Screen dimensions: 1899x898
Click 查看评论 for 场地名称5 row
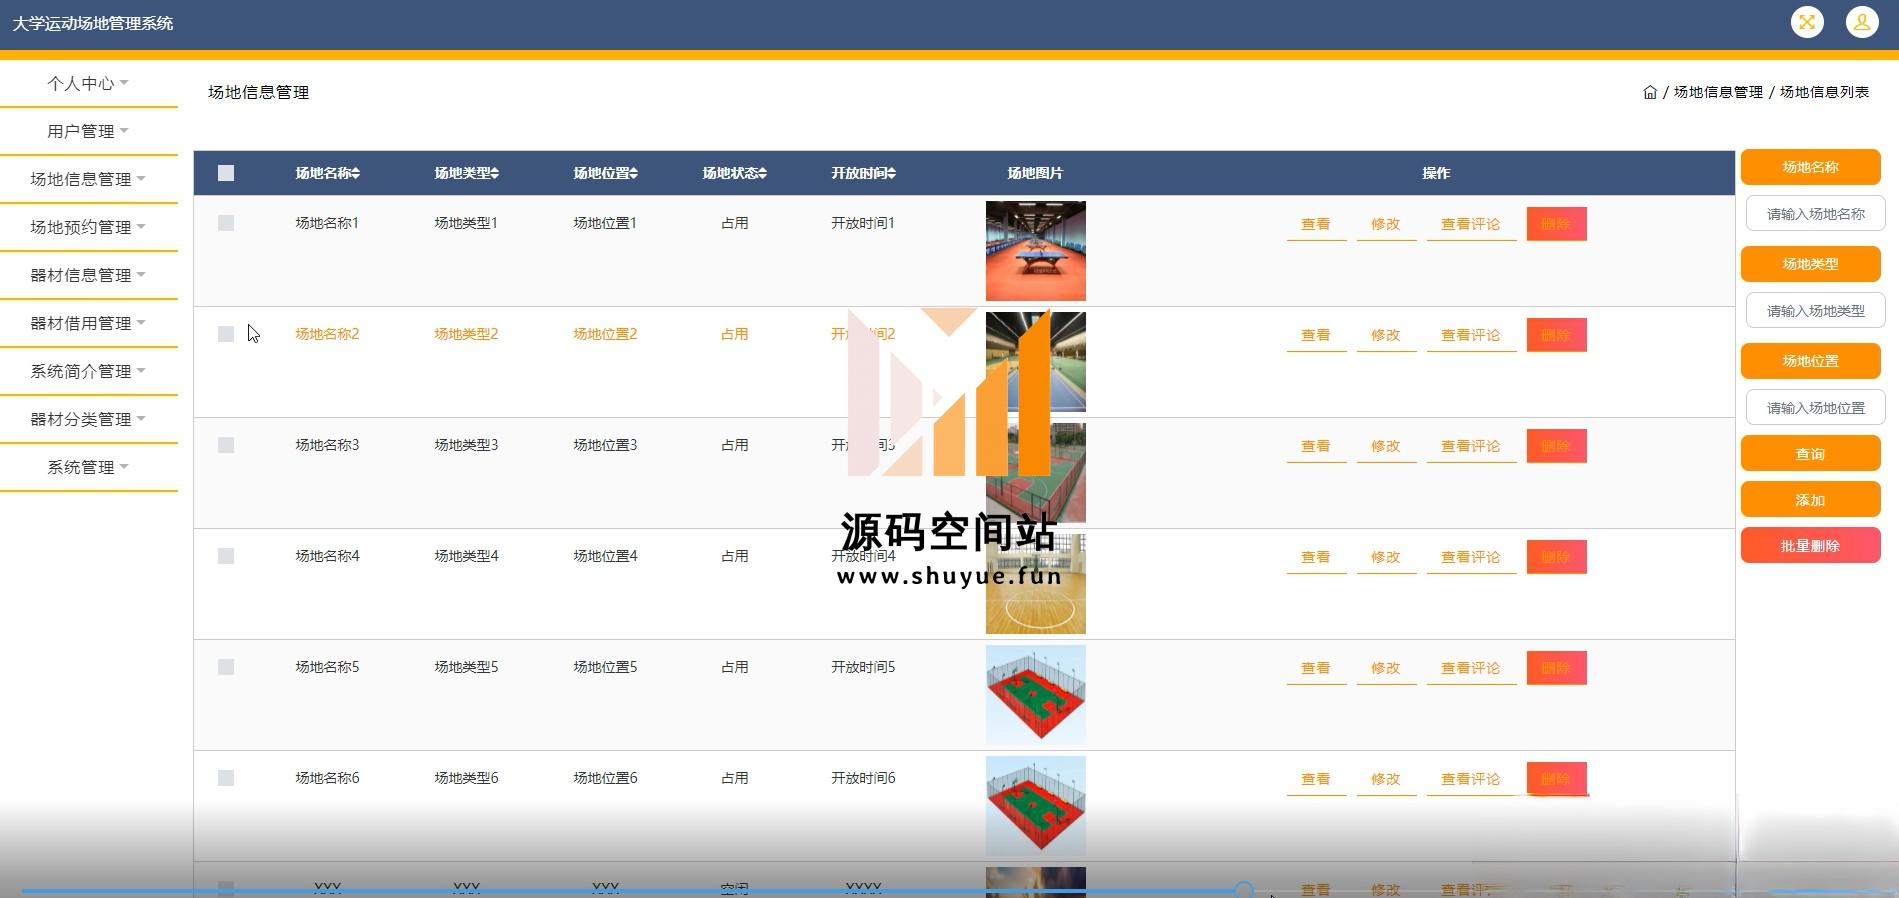pos(1471,668)
